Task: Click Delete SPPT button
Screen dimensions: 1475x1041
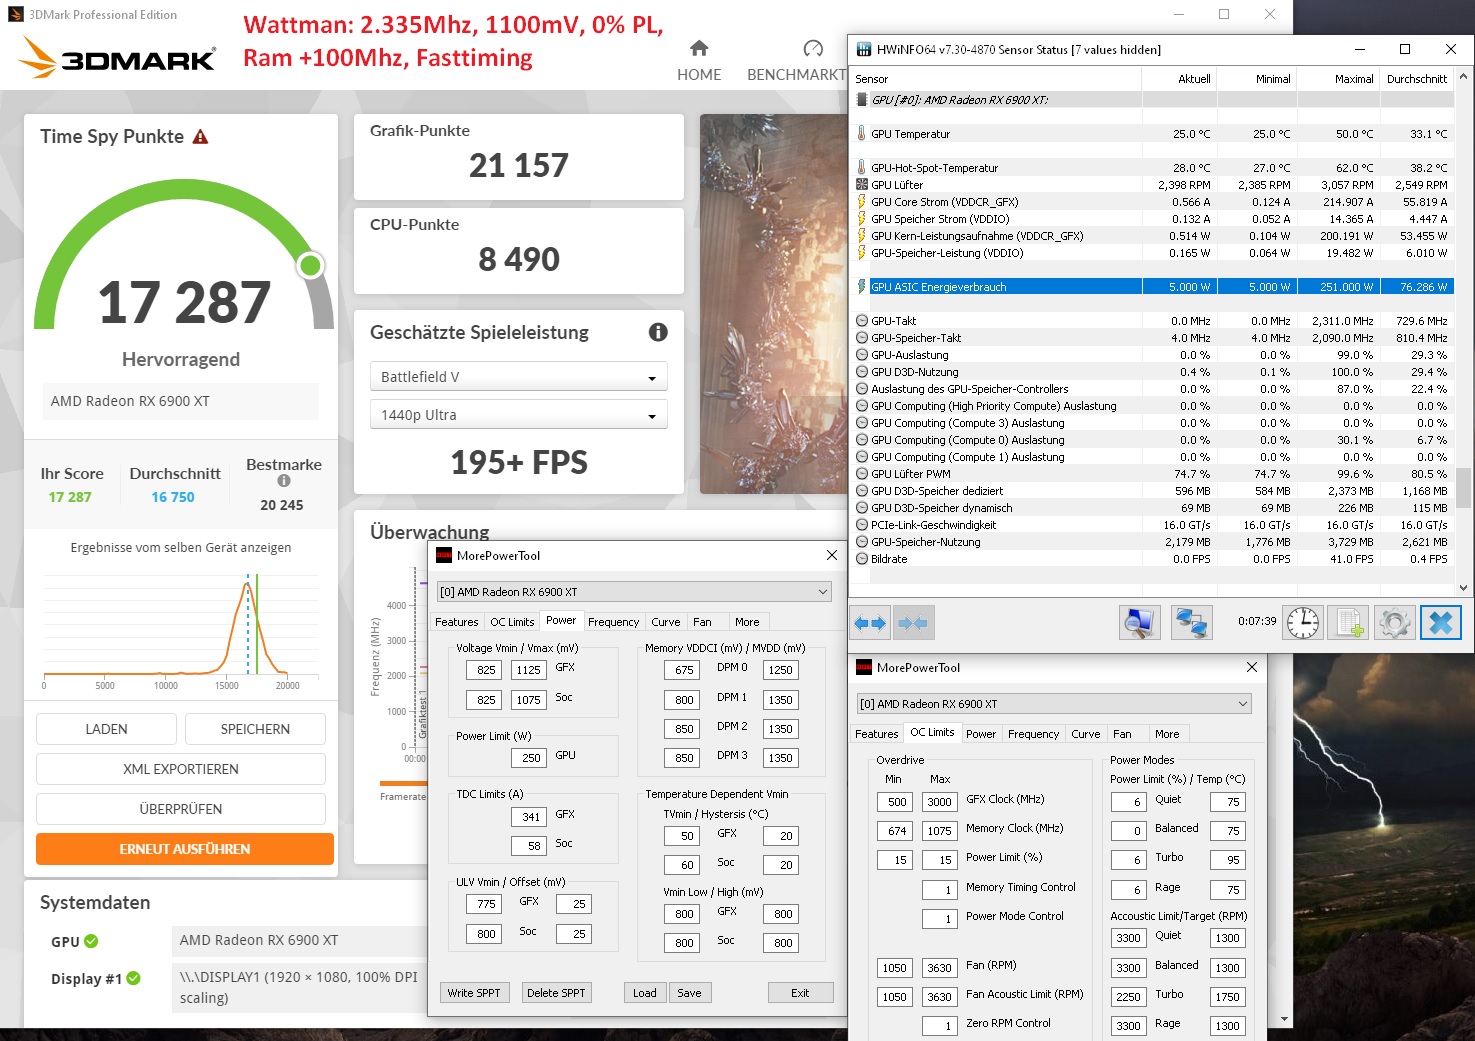Action: tap(556, 993)
